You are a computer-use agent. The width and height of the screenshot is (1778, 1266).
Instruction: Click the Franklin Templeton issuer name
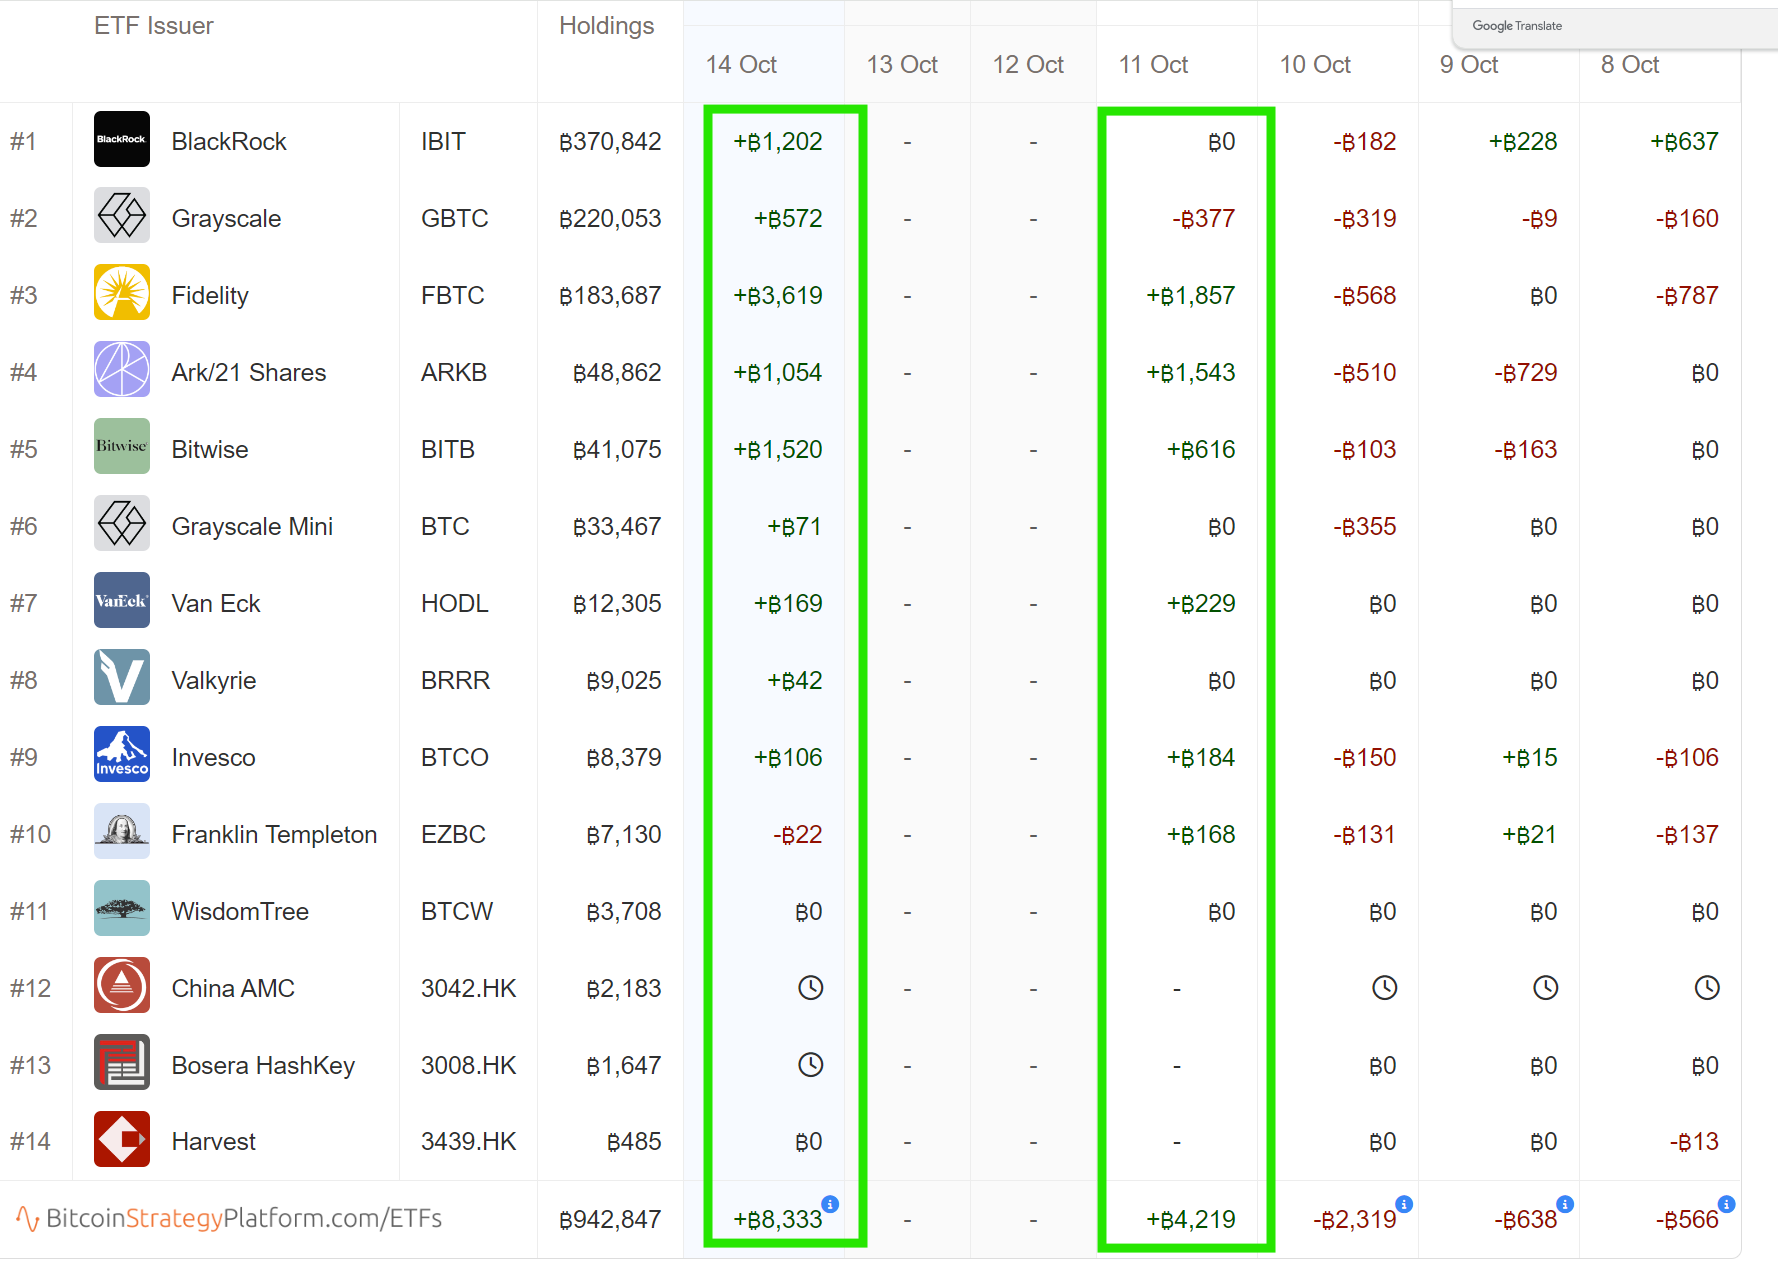(274, 834)
